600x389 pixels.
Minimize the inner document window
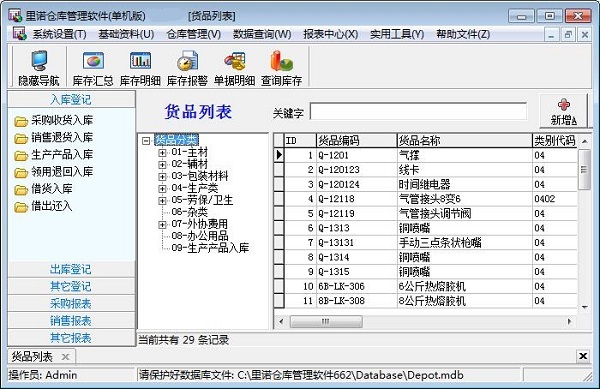click(551, 35)
